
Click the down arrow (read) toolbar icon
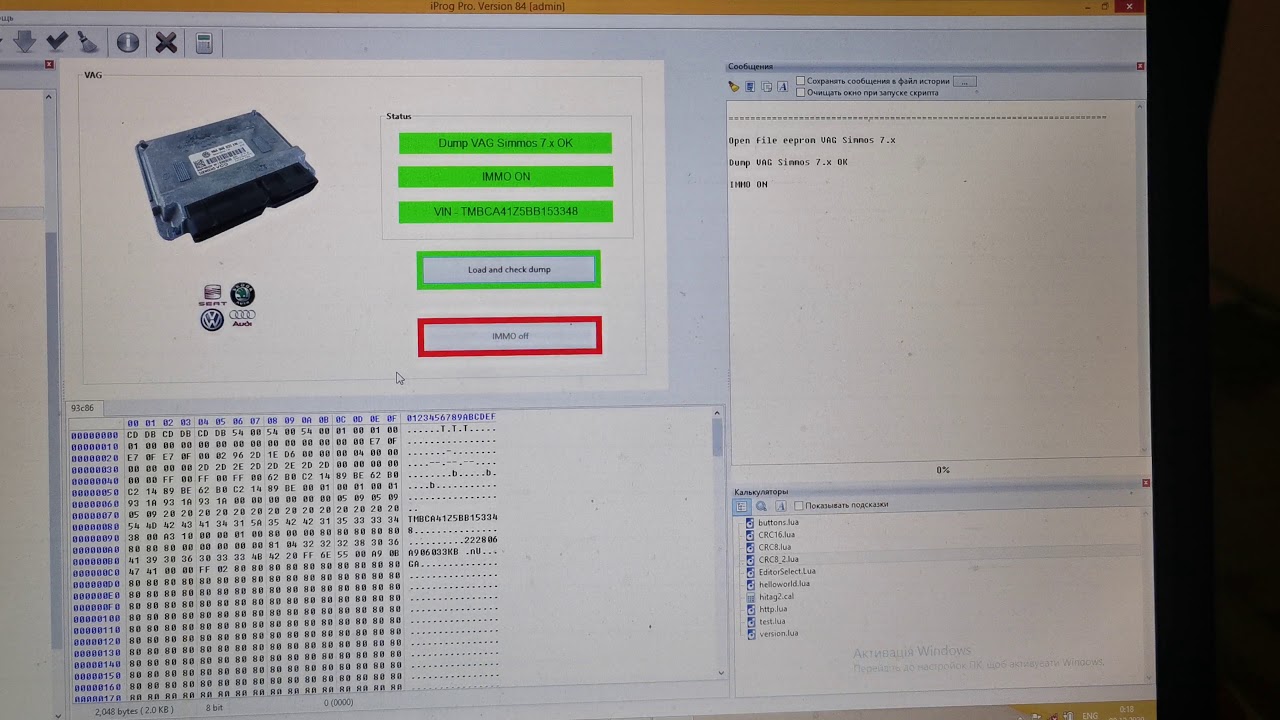25,41
